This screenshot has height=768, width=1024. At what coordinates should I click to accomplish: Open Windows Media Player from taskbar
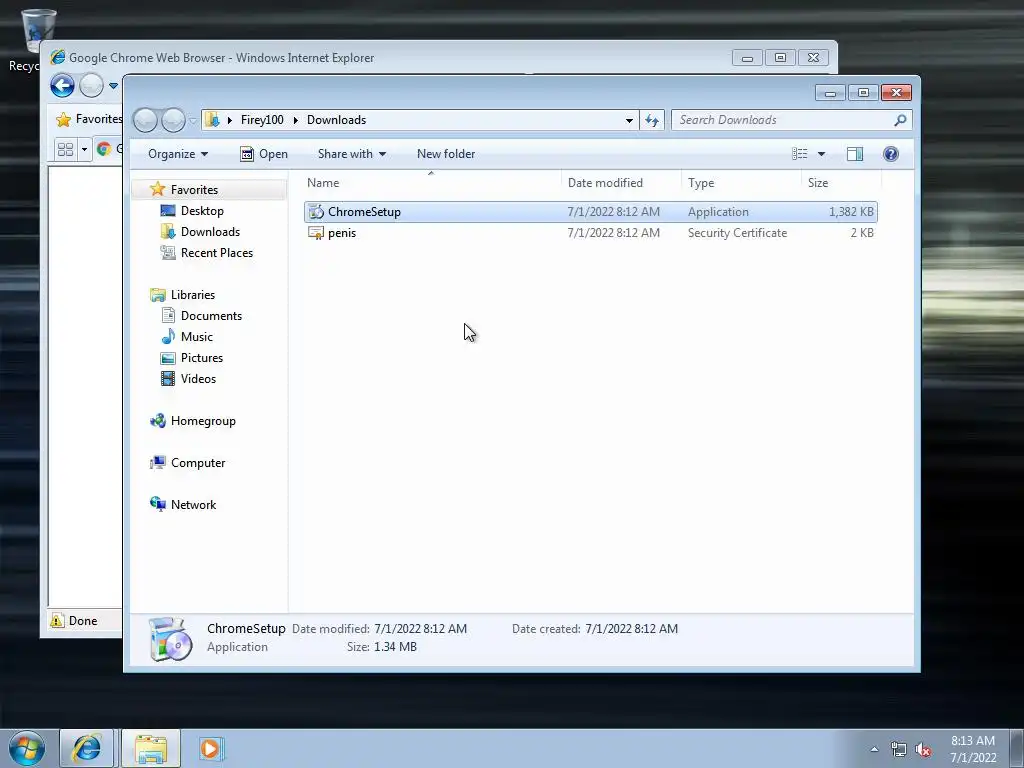click(211, 748)
